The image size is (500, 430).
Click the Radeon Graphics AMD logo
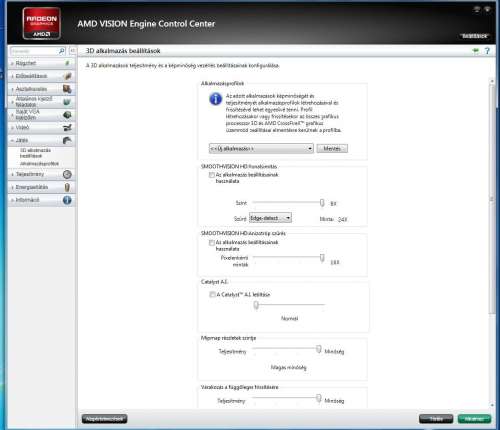point(42,23)
